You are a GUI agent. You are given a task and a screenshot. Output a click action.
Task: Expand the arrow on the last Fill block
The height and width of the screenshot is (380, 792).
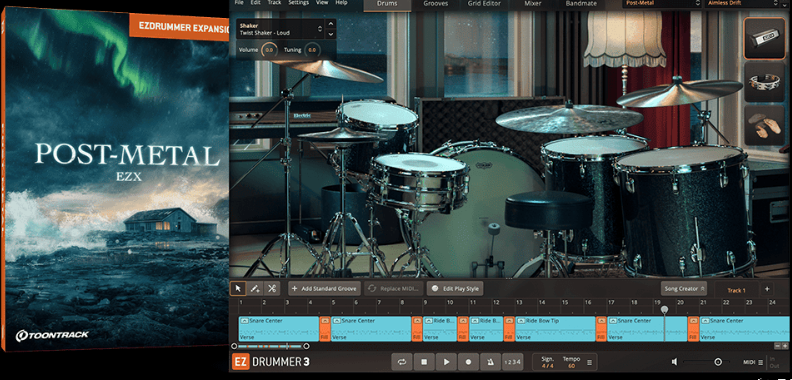[694, 320]
